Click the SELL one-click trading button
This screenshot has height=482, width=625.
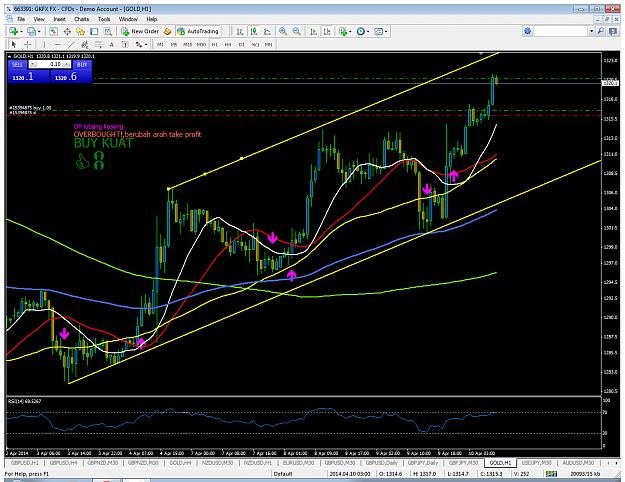coord(18,65)
